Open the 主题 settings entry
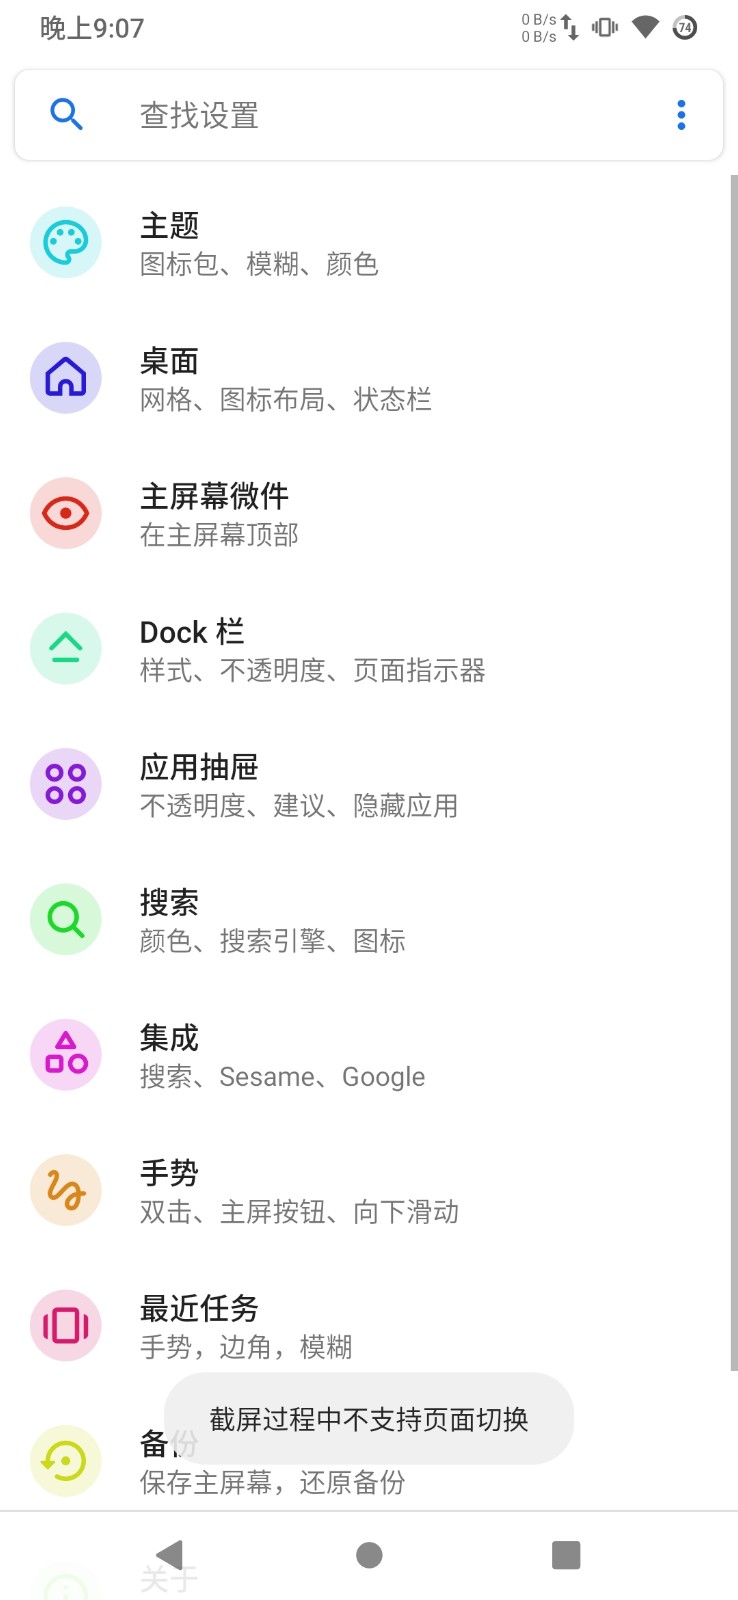This screenshot has height=1600, width=738. click(369, 243)
